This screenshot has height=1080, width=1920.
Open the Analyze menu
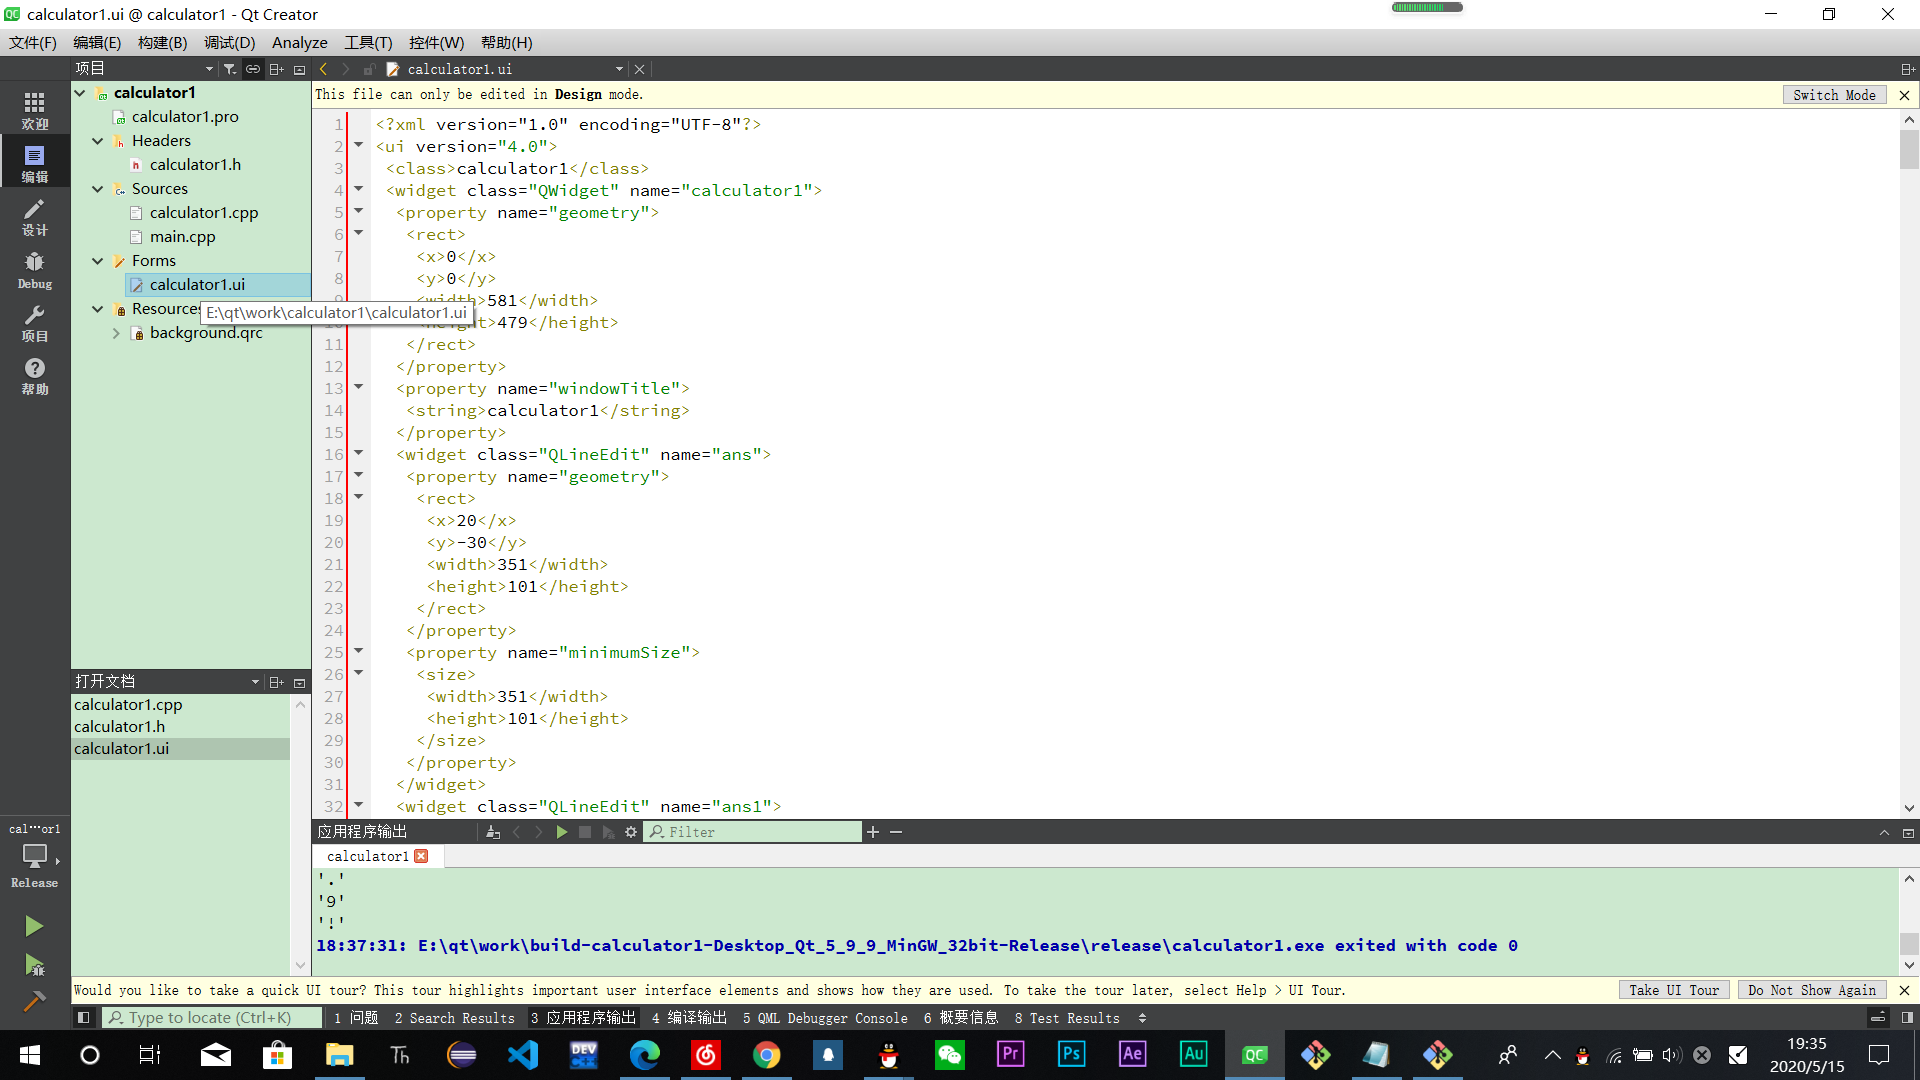coord(299,43)
